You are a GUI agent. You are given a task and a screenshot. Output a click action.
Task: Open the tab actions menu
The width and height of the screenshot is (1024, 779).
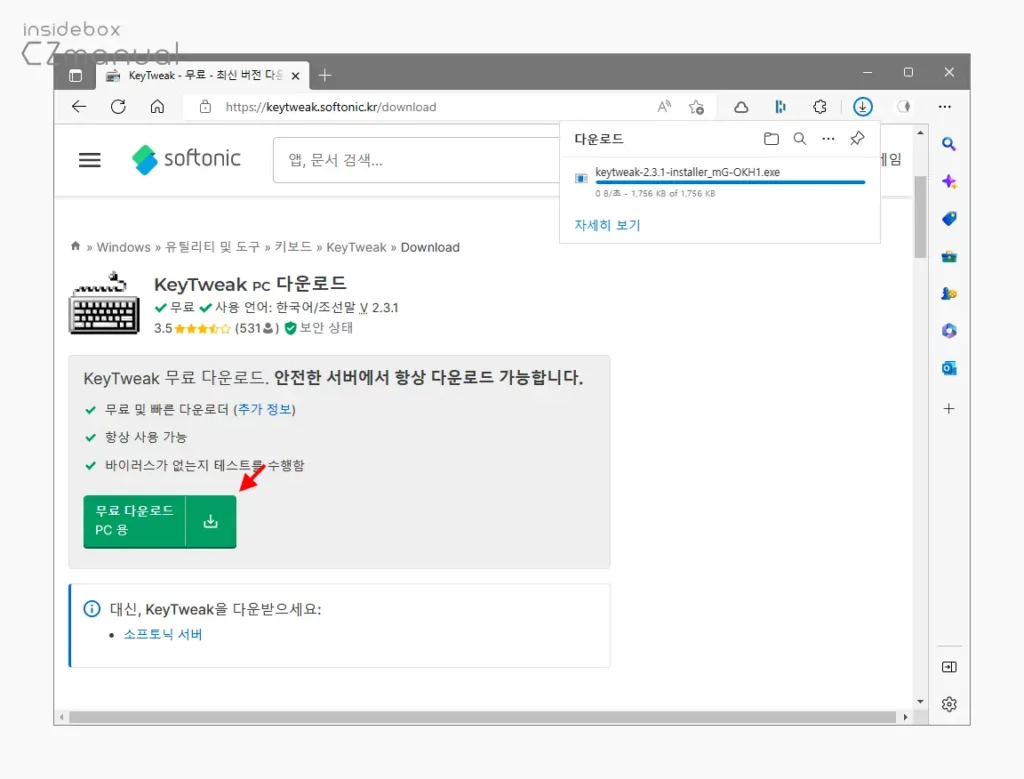click(75, 75)
